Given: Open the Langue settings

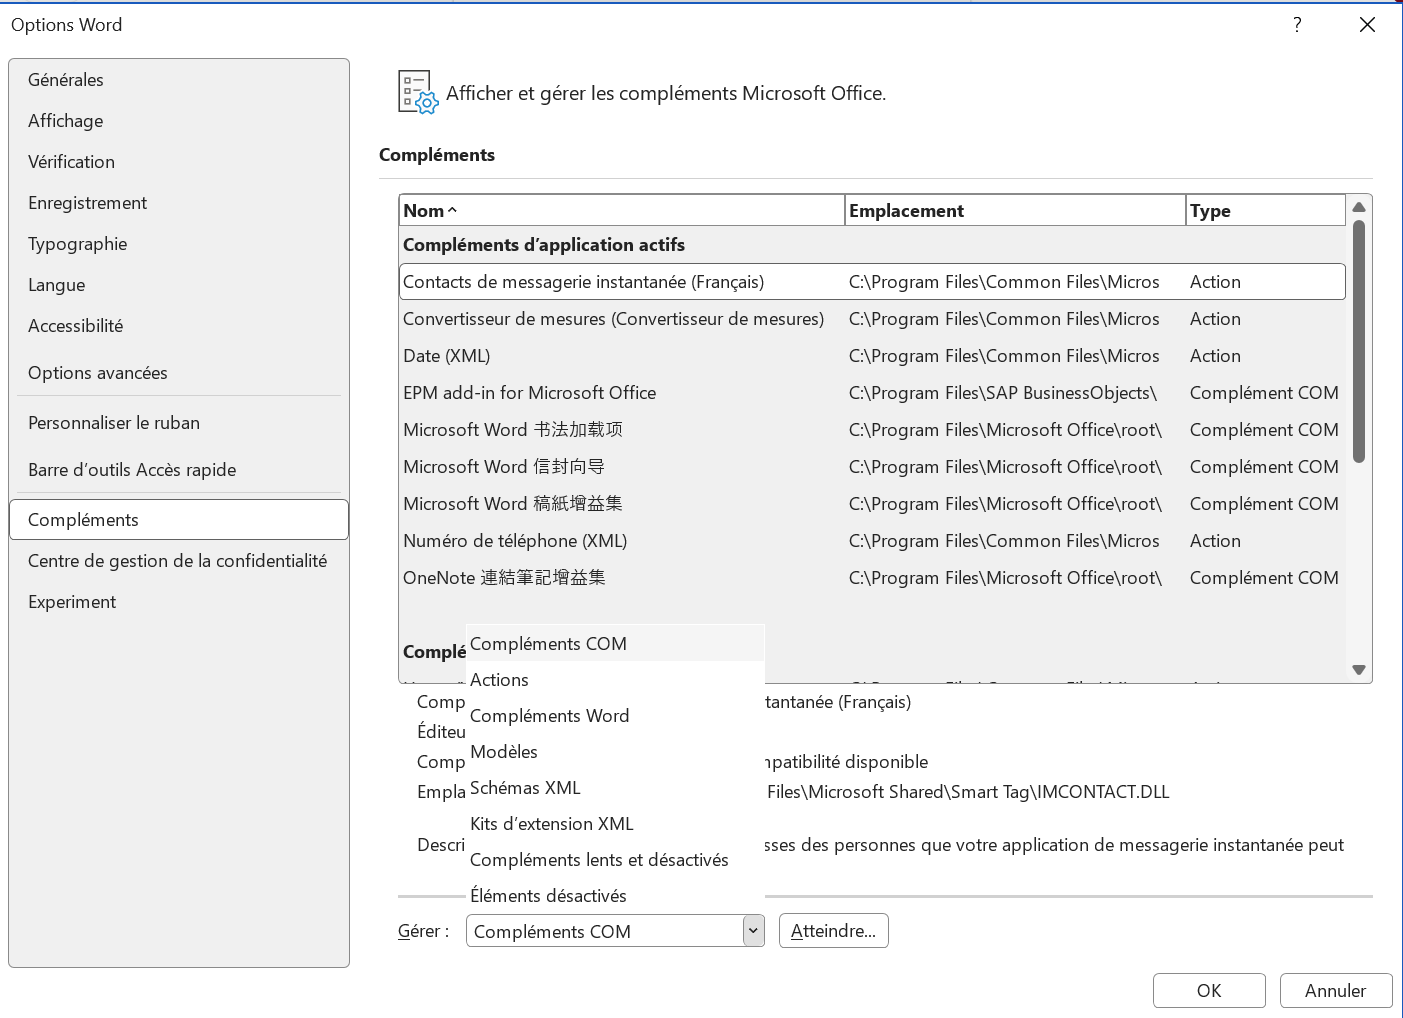Looking at the screenshot, I should pyautogui.click(x=179, y=285).
